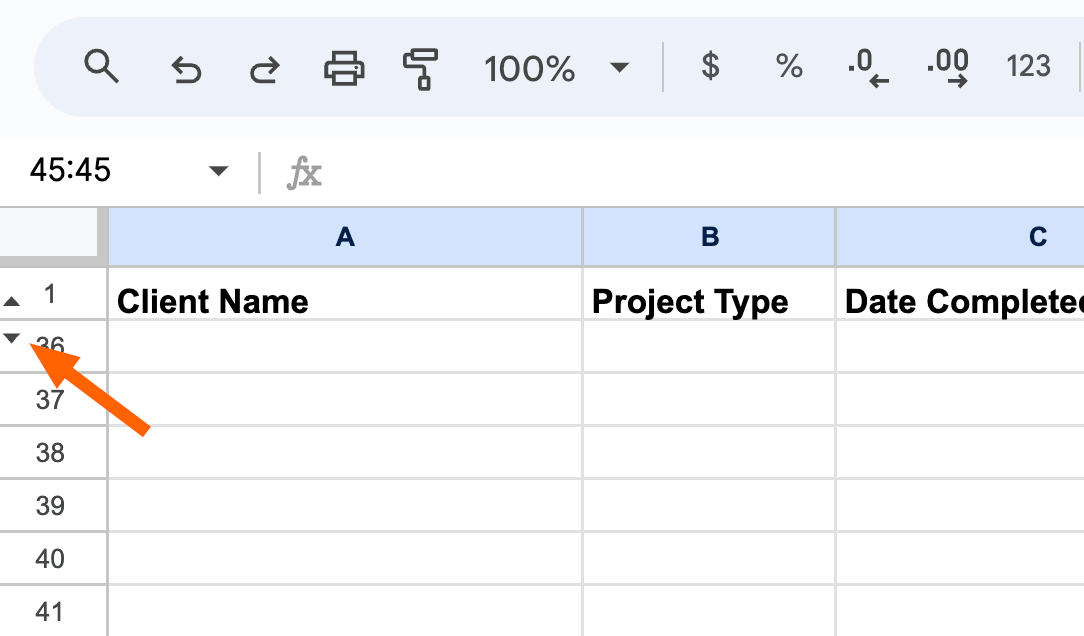Screen dimensions: 1084x636
Task: Select column A header
Action: pyautogui.click(x=345, y=237)
